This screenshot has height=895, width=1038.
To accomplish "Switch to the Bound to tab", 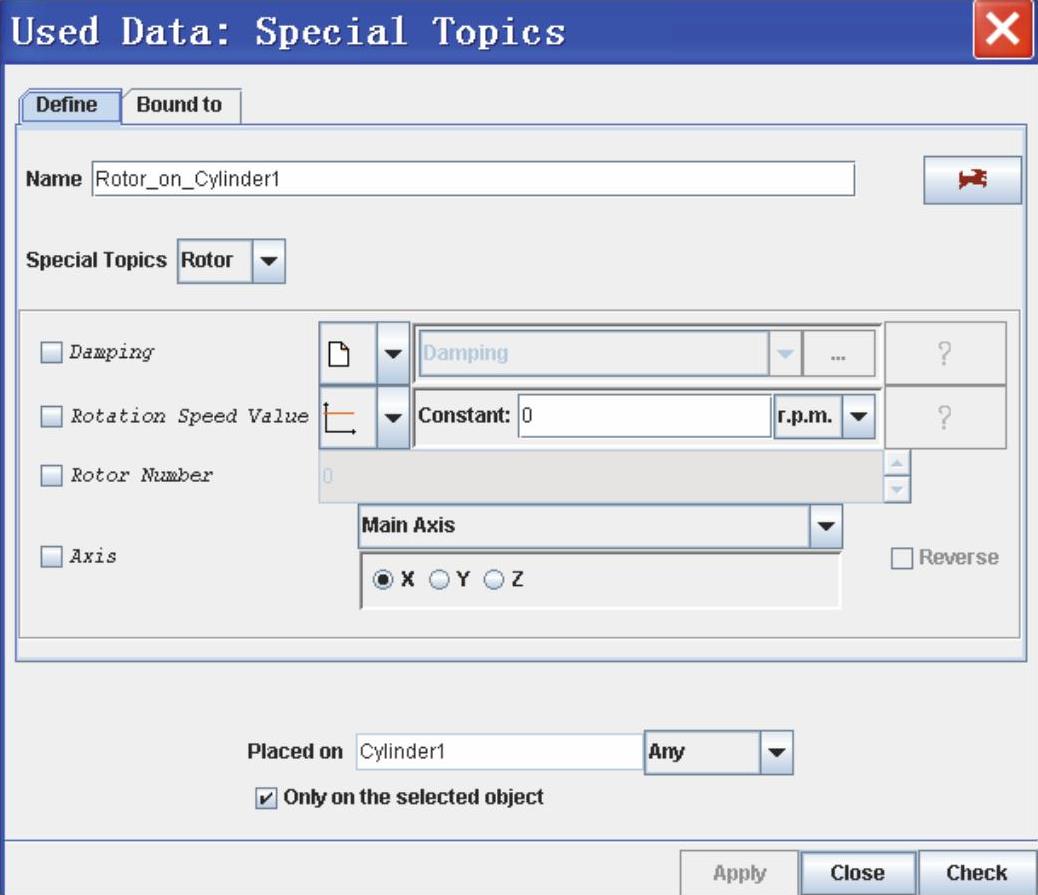I will [180, 105].
